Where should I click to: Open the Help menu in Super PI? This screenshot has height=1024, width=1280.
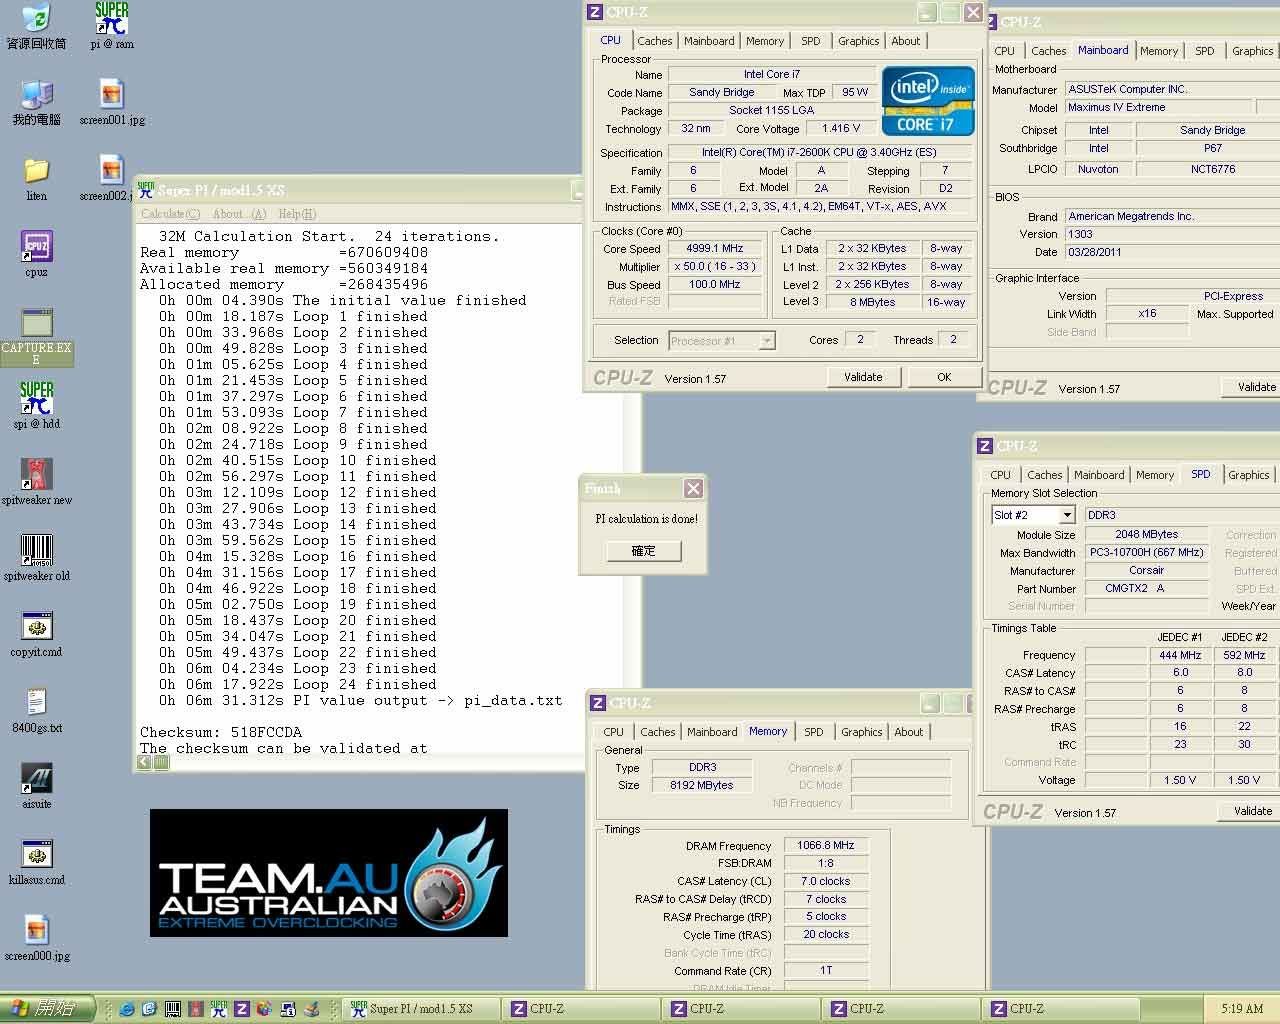pos(296,214)
